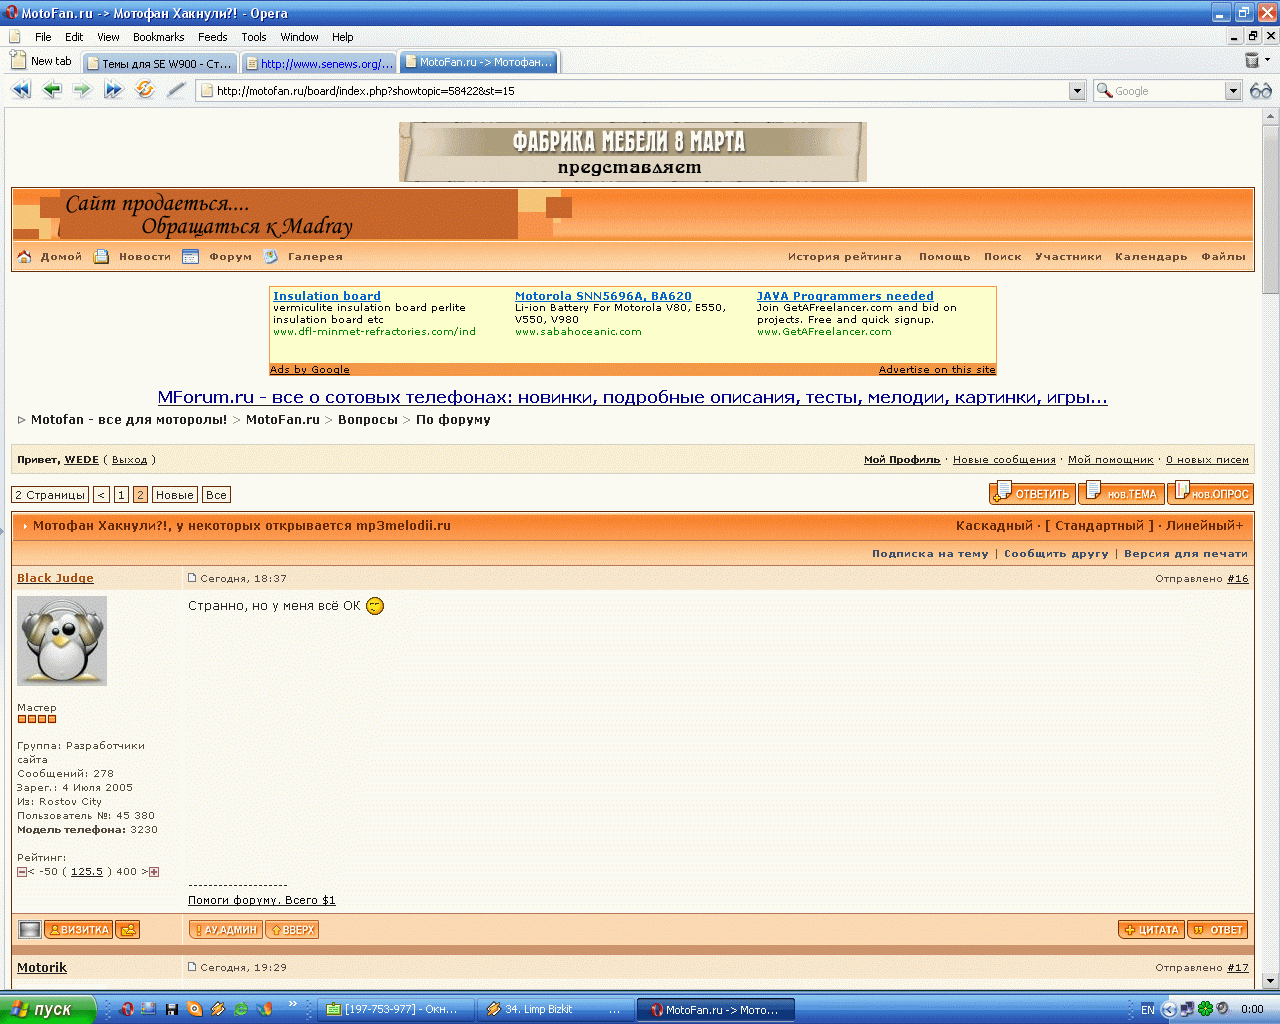This screenshot has width=1280, height=1024.
Task: Switch to the 'Темы для SE W900' tab
Action: tap(160, 63)
